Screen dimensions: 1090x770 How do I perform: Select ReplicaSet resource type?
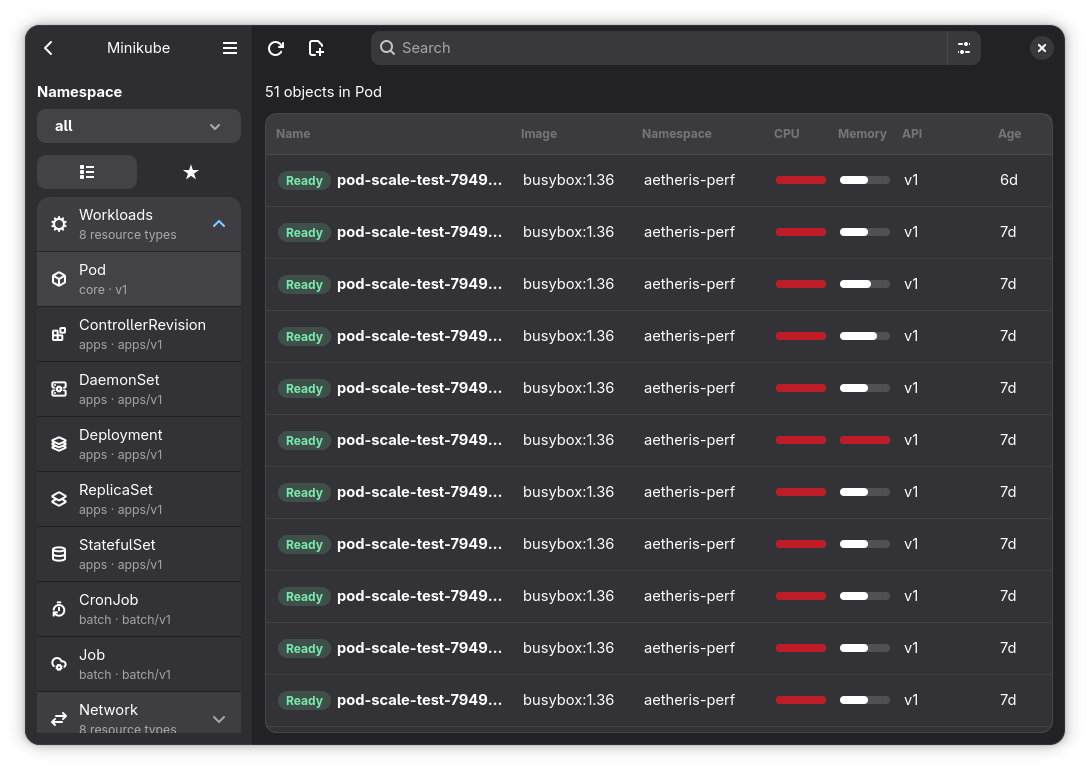coord(139,499)
